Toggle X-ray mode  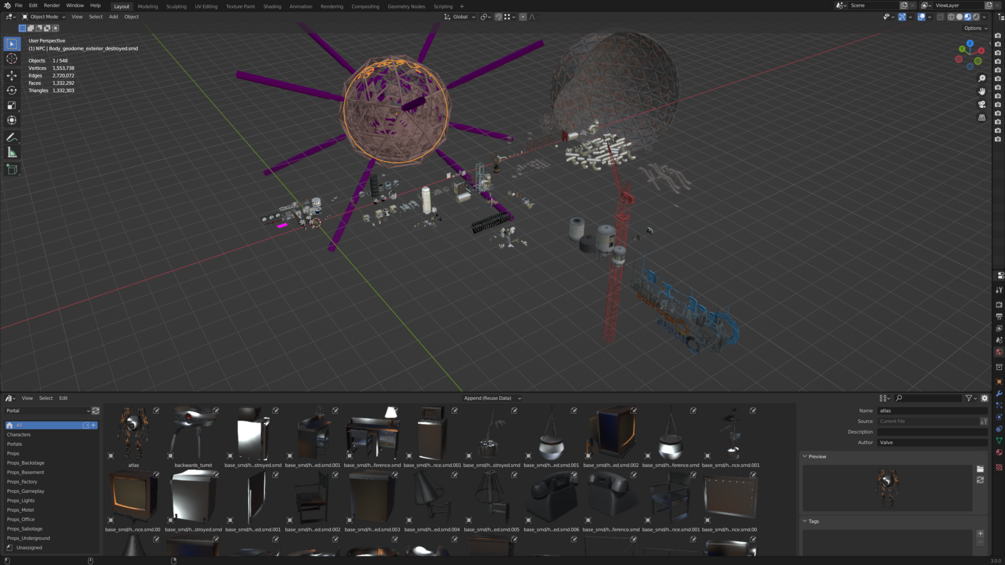[940, 17]
